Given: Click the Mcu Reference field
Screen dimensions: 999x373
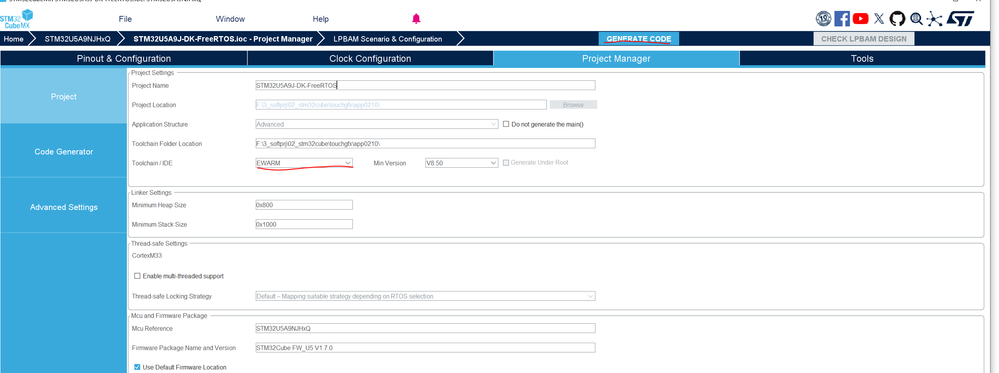Looking at the screenshot, I should point(425,328).
